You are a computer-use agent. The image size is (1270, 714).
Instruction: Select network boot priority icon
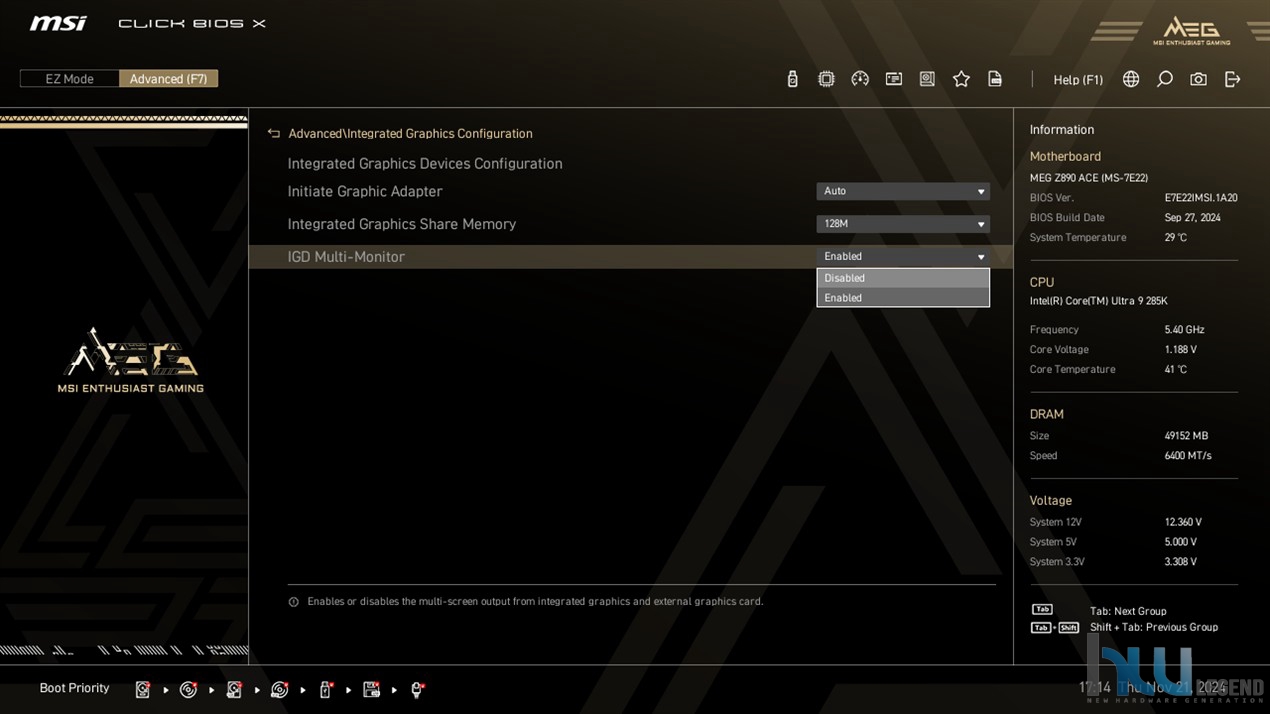coord(418,689)
